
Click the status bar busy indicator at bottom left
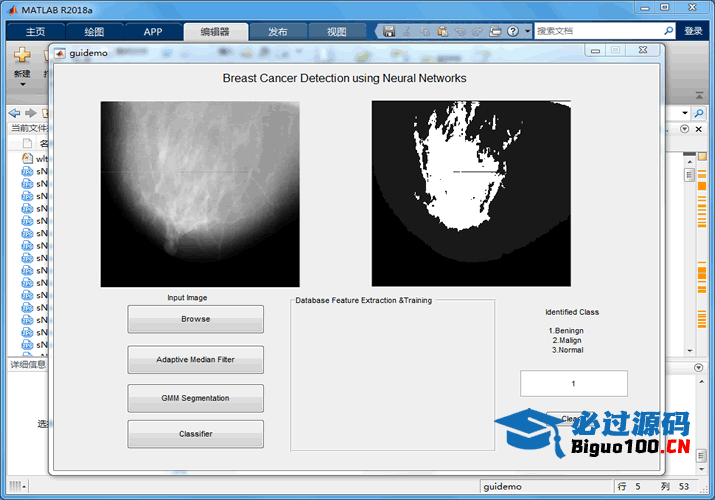[17, 486]
